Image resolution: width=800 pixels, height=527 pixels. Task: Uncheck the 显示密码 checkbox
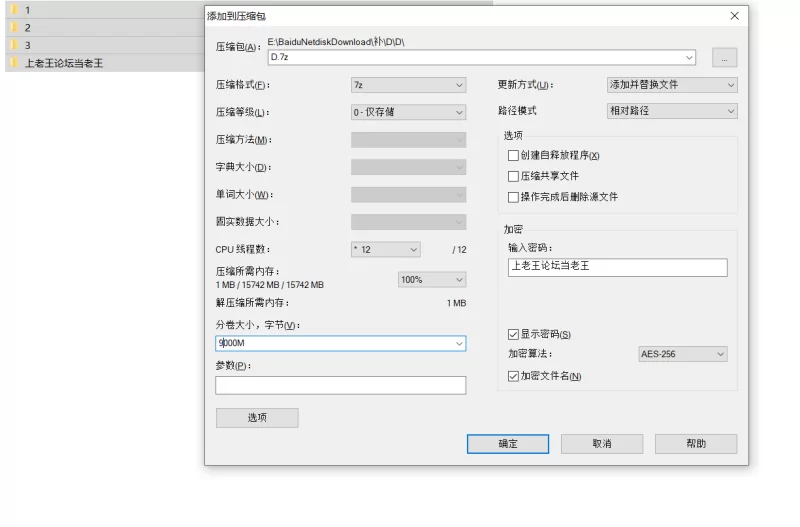(x=513, y=334)
